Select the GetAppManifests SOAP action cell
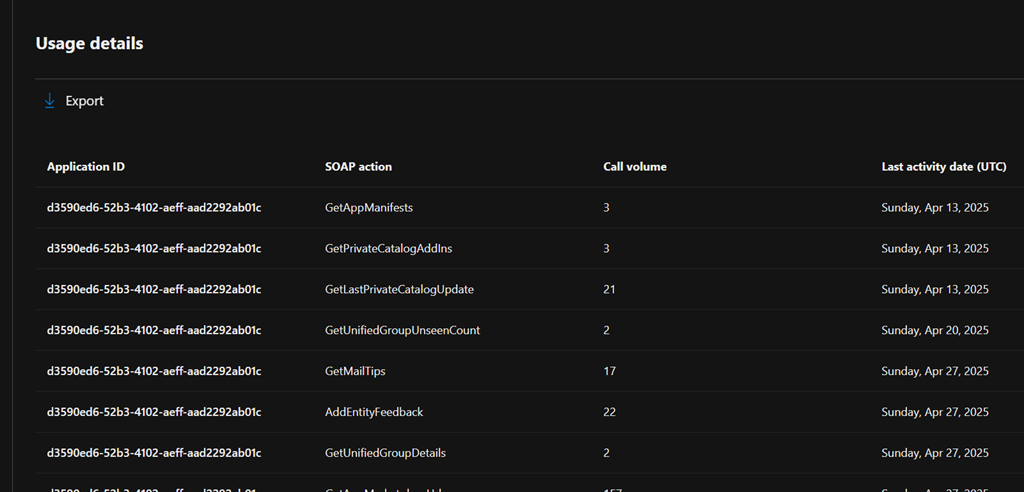This screenshot has height=492, width=1024. point(369,208)
